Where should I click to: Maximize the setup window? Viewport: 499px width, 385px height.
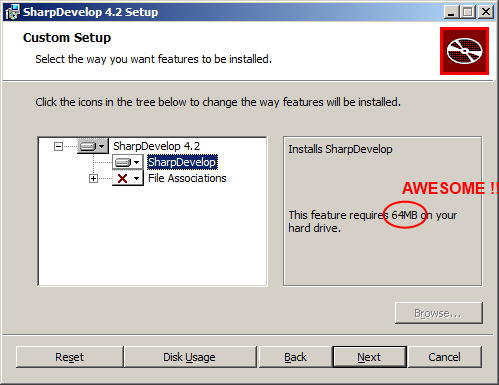(x=468, y=12)
